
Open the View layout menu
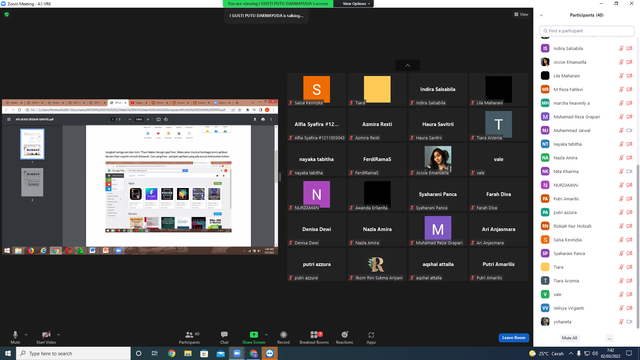[x=521, y=14]
